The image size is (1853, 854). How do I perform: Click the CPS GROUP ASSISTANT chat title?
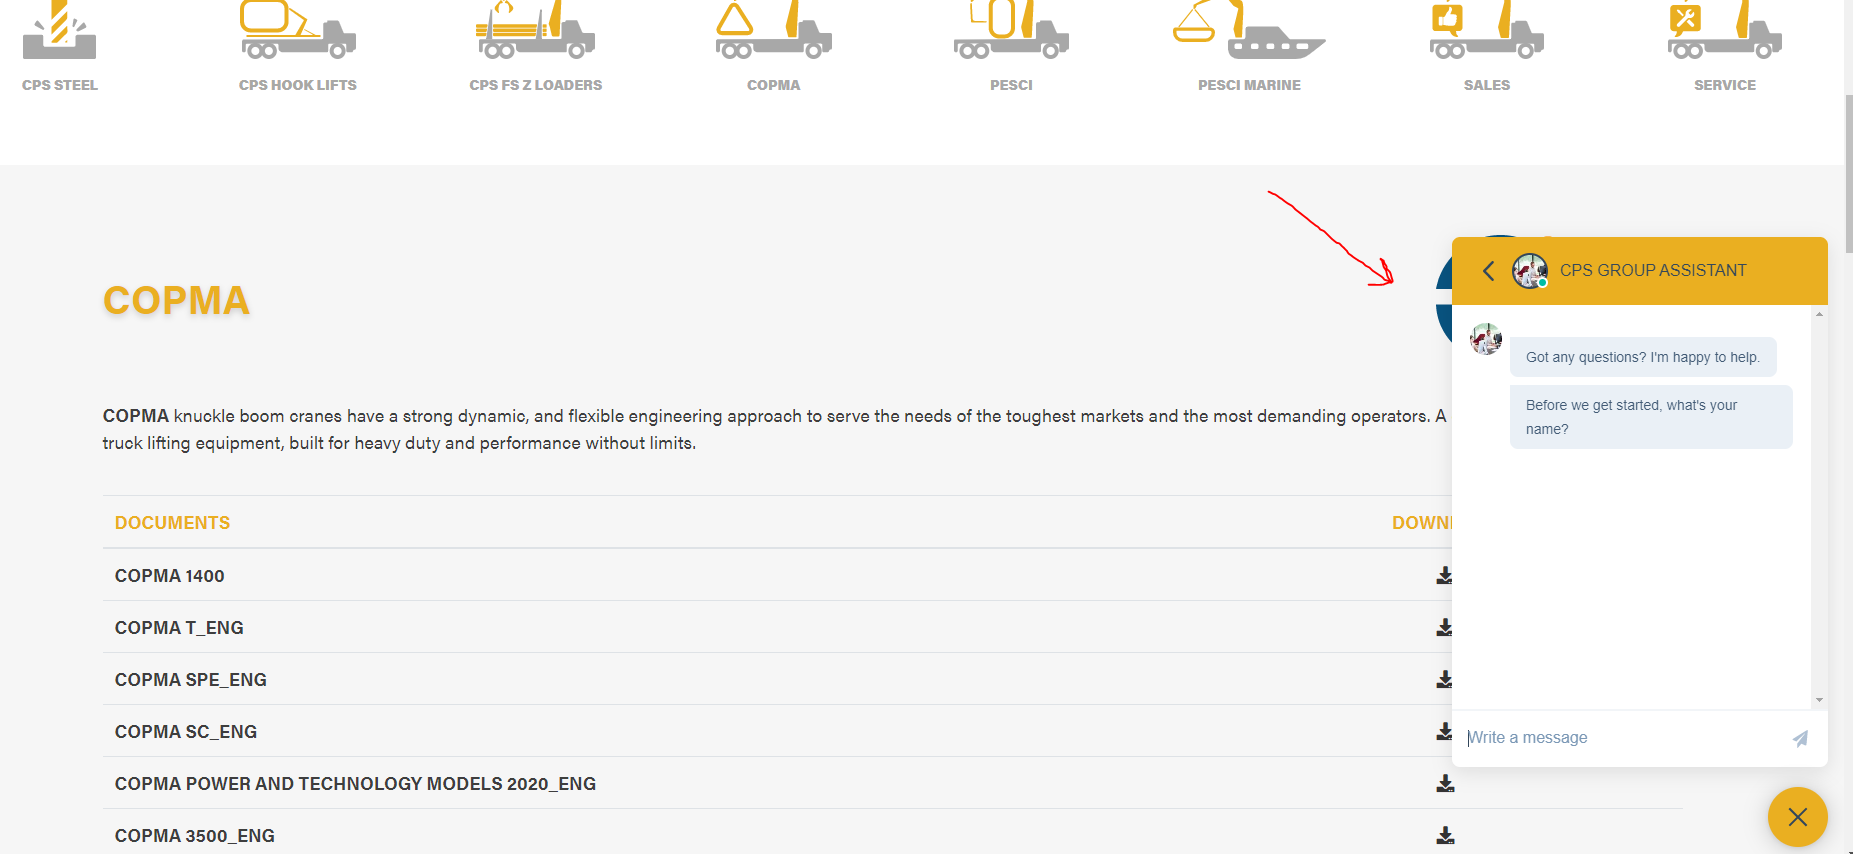[x=1653, y=270]
